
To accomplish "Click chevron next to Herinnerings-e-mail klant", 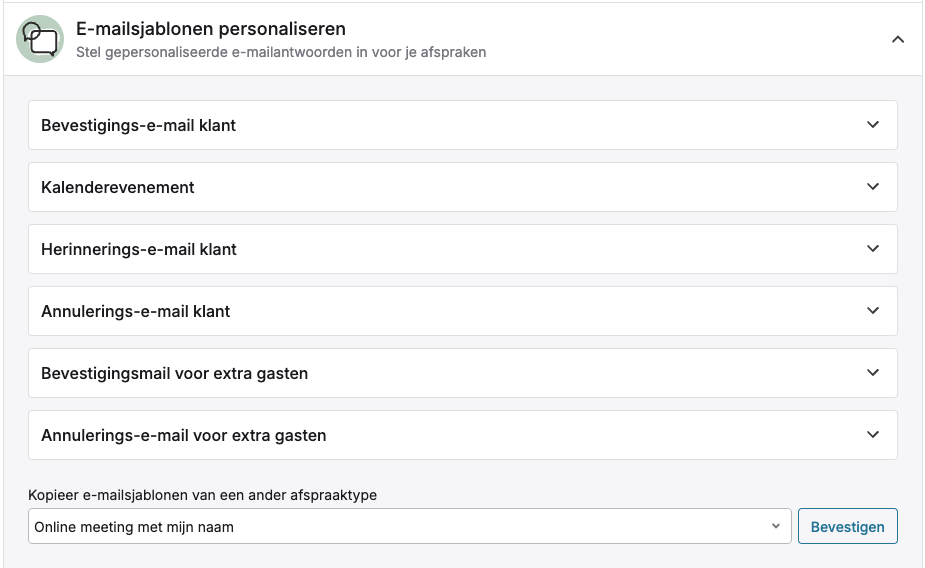I will tap(872, 248).
